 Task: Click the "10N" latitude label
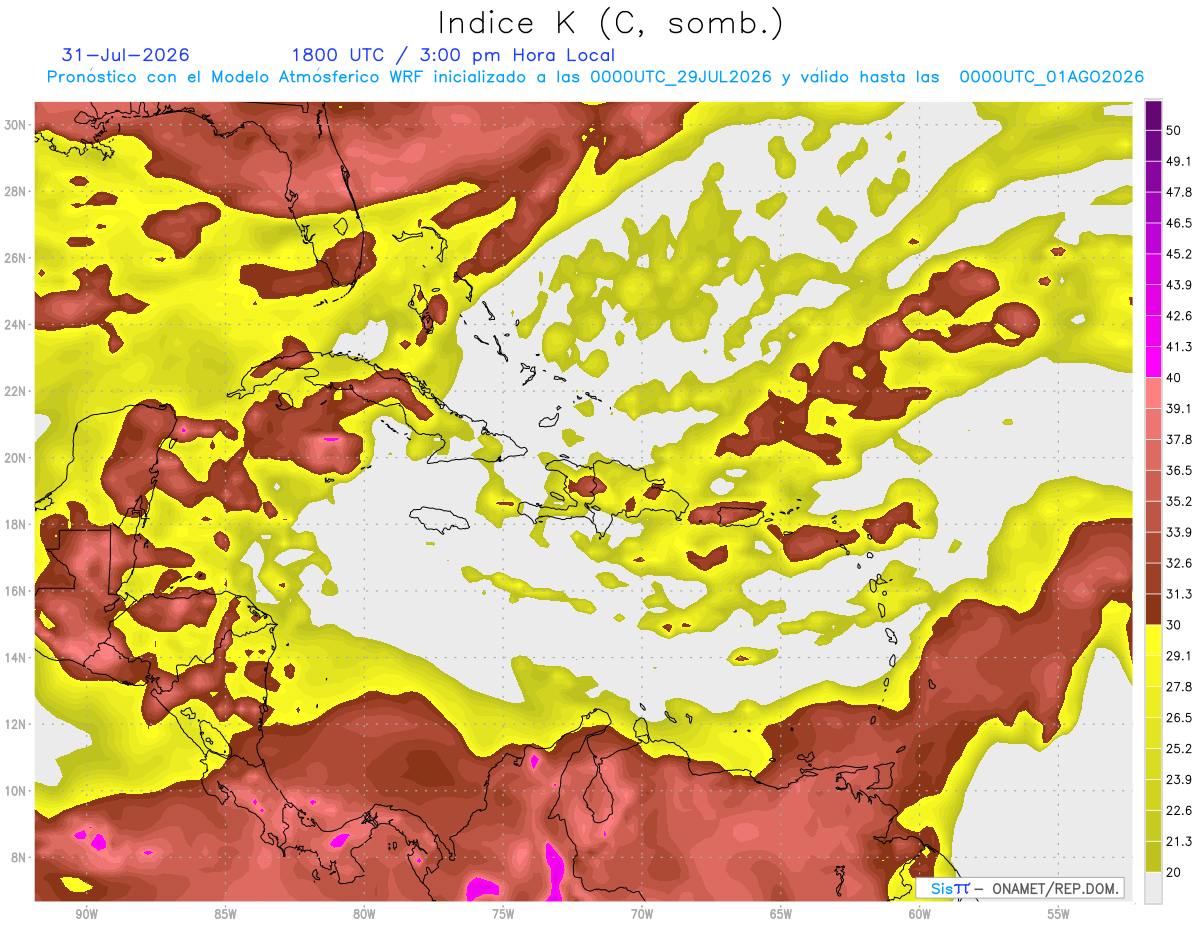tap(15, 790)
